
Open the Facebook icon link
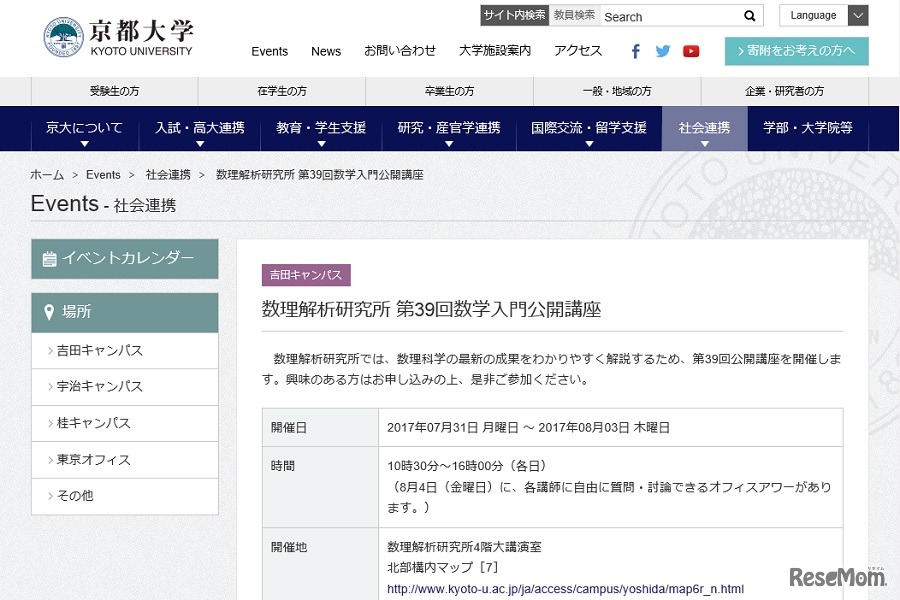[x=635, y=51]
